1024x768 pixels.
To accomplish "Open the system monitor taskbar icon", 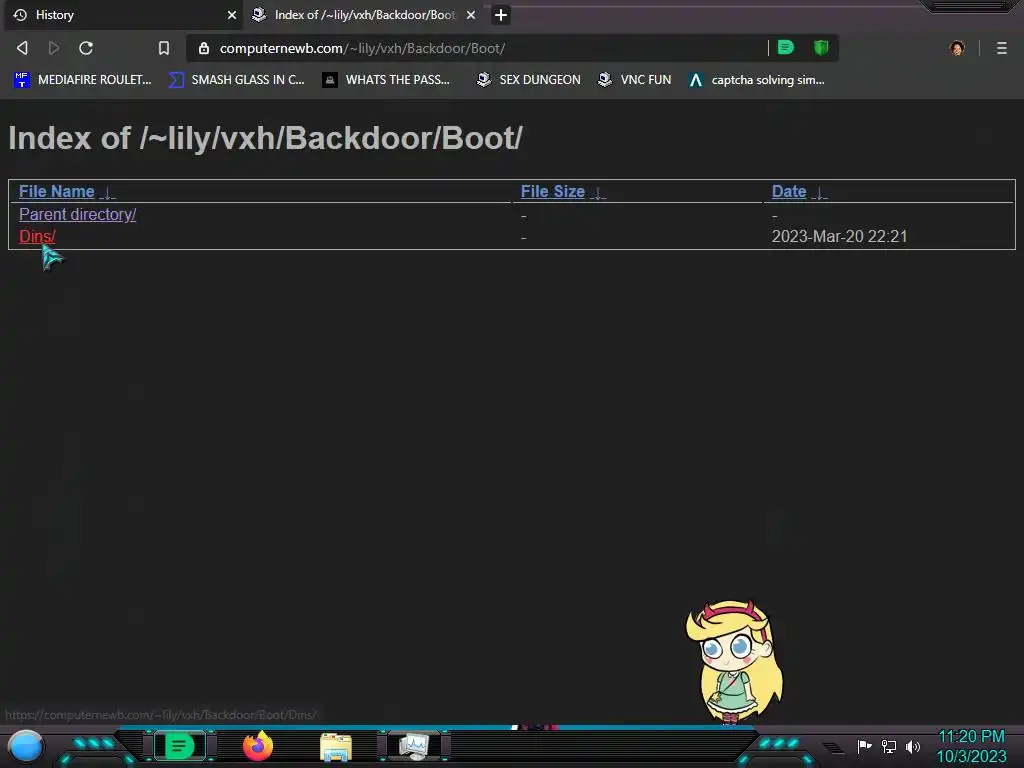I will click(414, 746).
